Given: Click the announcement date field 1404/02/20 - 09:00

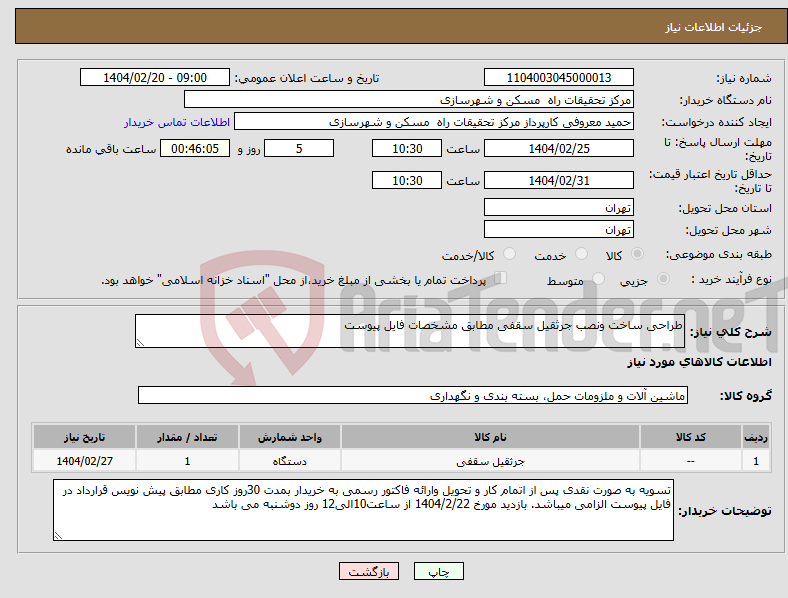Looking at the screenshot, I should pos(155,77).
